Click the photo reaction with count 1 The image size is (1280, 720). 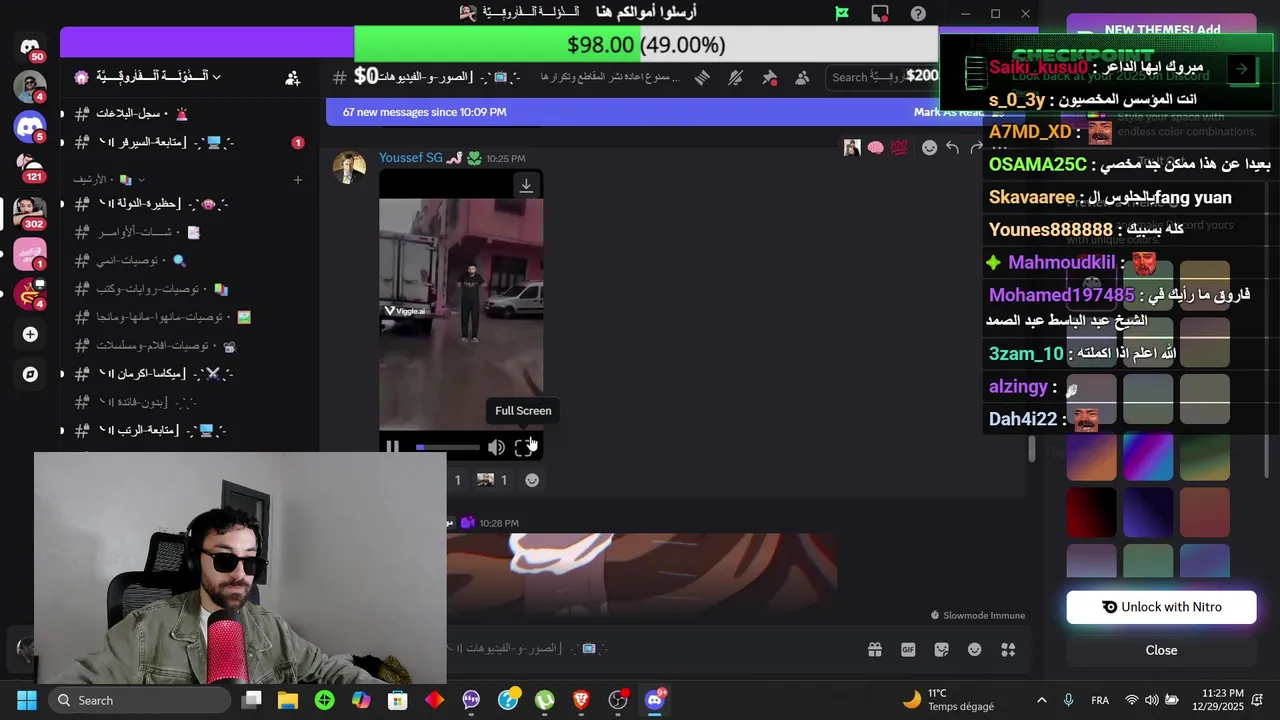click(492, 480)
